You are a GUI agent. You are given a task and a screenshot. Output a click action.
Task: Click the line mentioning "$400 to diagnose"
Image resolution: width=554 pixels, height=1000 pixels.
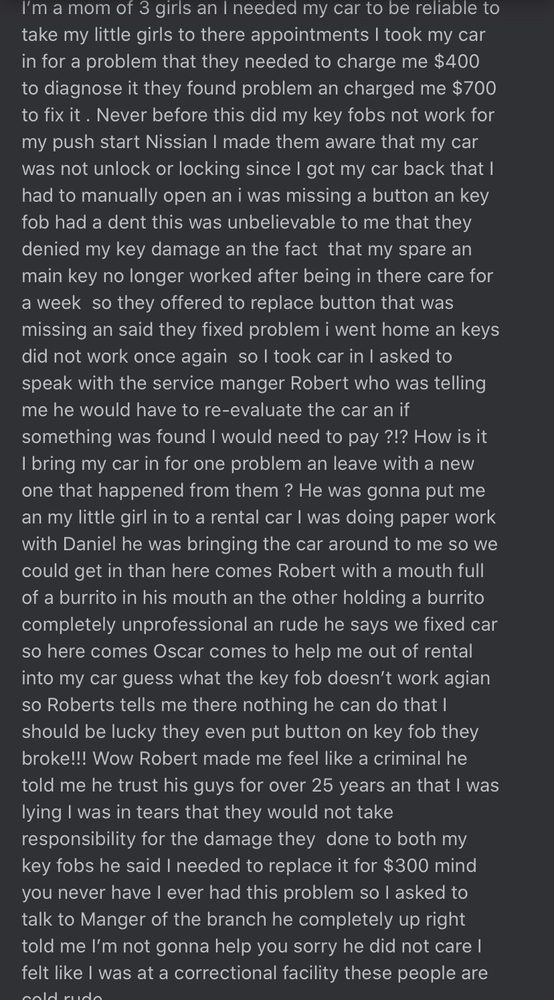[x=251, y=62]
